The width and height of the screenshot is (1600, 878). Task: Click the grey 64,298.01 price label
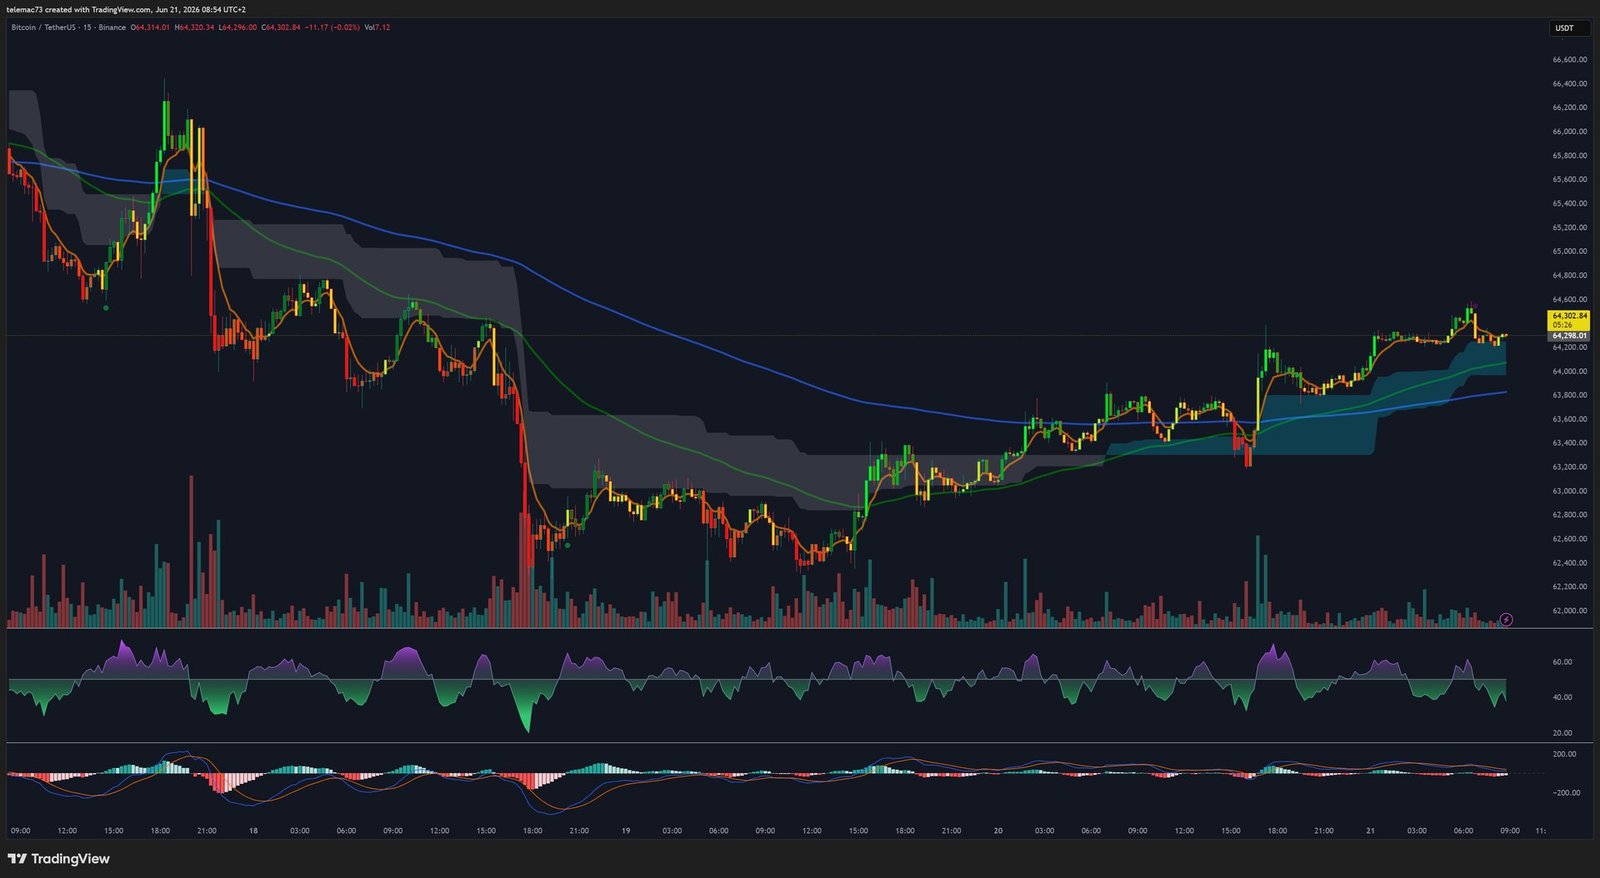[x=1569, y=336]
